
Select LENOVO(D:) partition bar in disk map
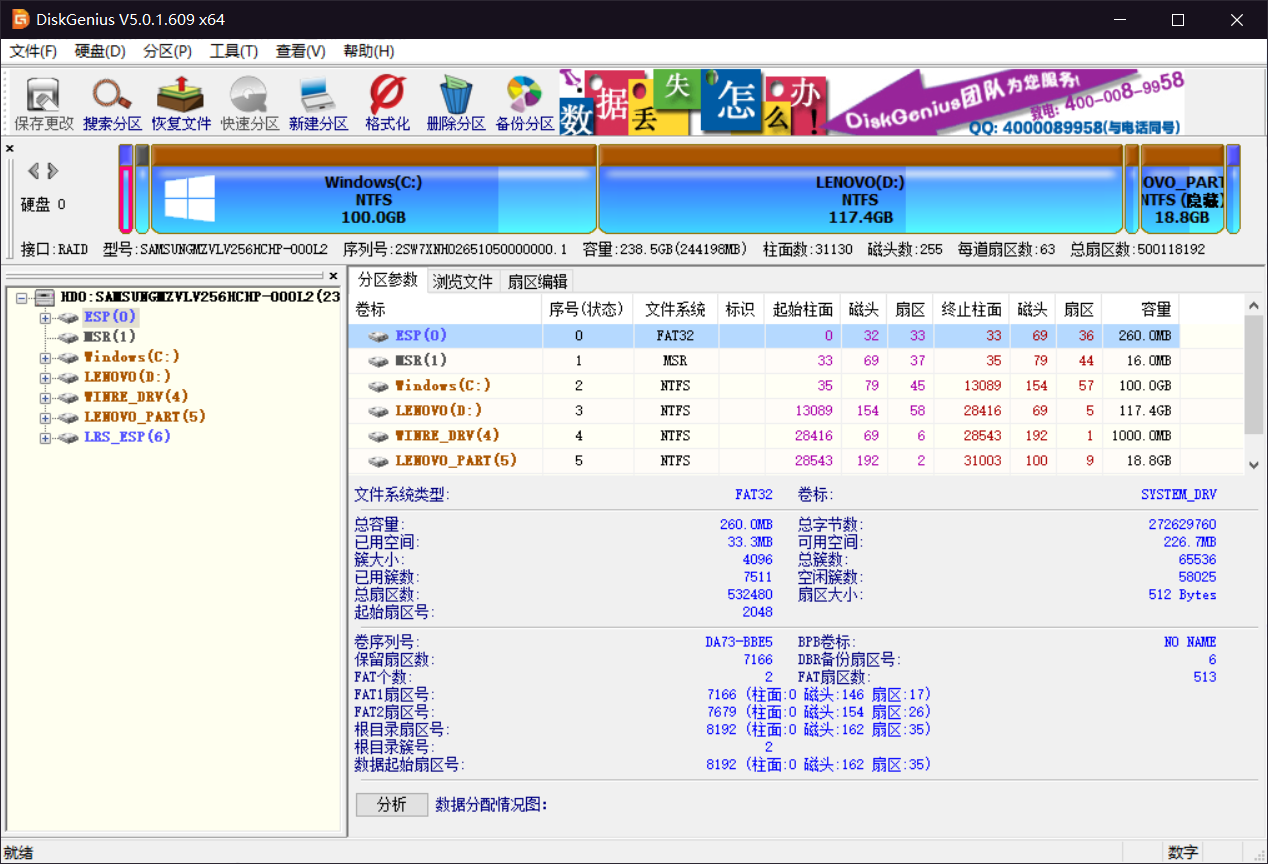[x=860, y=189]
